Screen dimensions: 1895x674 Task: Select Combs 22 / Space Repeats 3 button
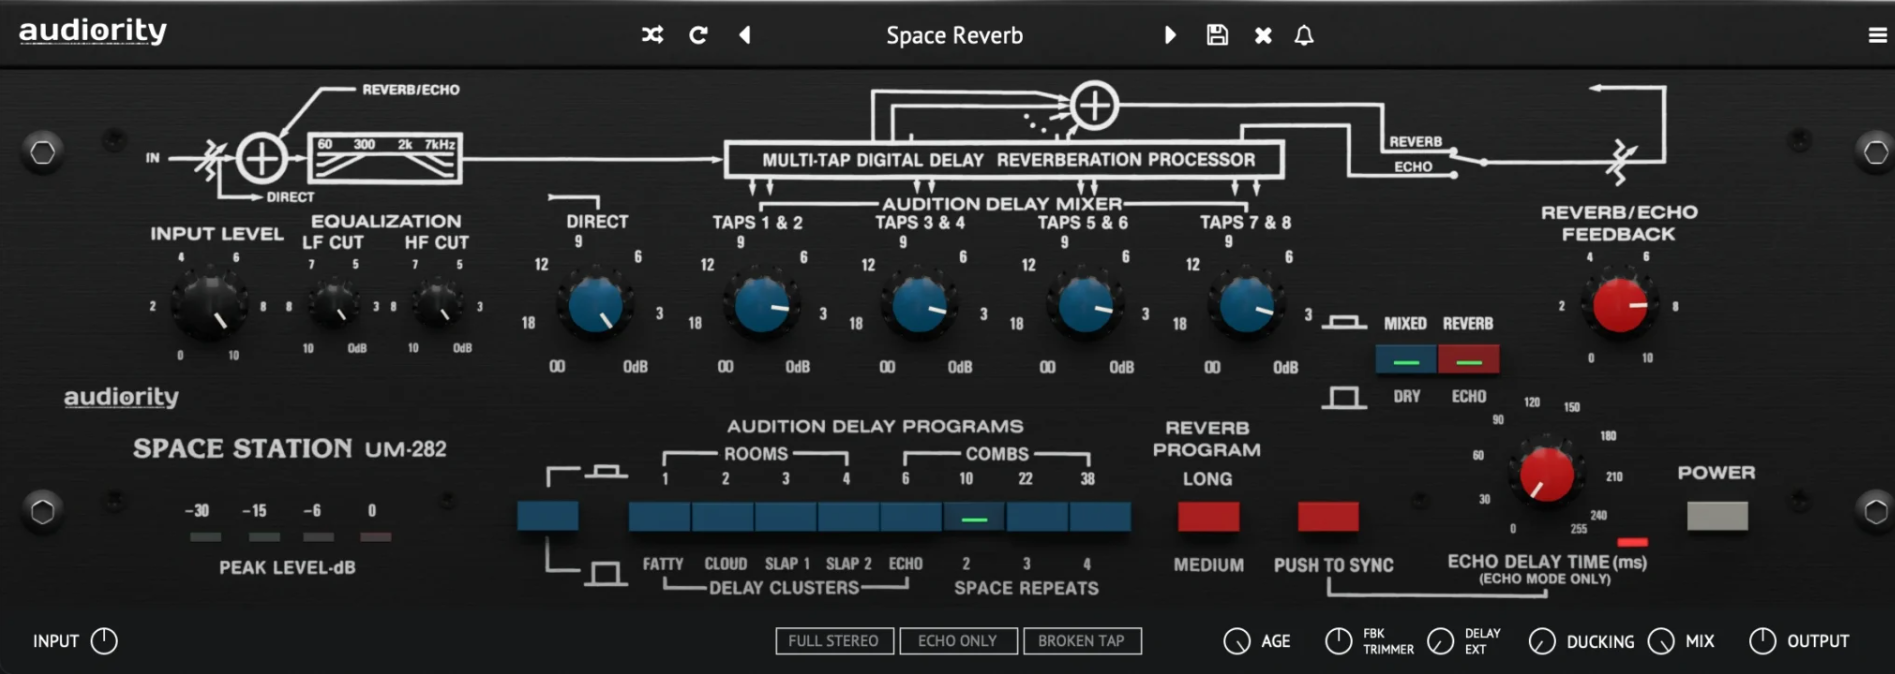1038,517
